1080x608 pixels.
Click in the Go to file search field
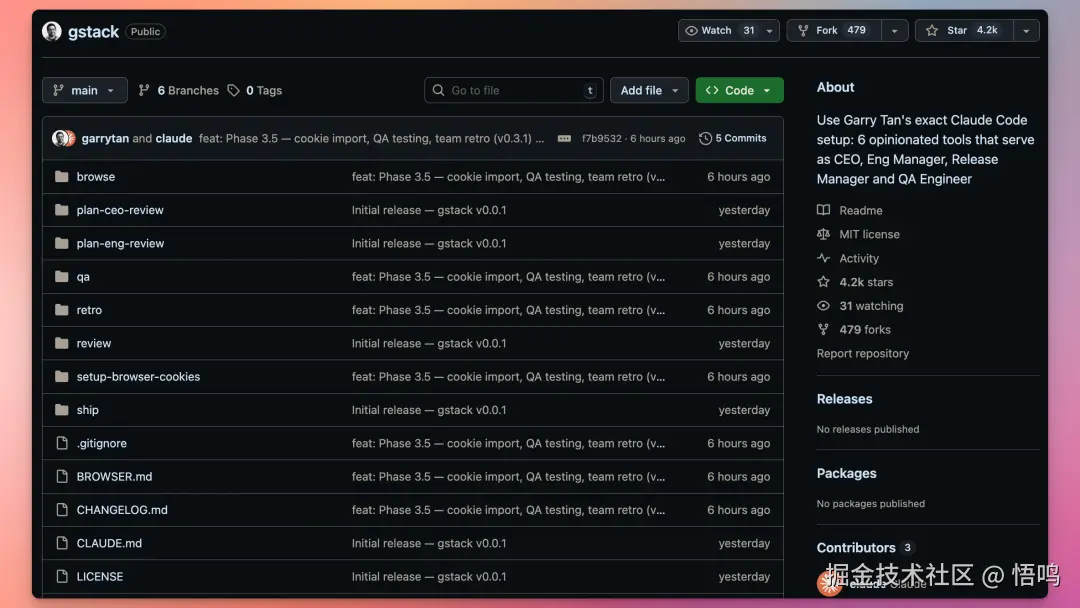[x=514, y=90]
